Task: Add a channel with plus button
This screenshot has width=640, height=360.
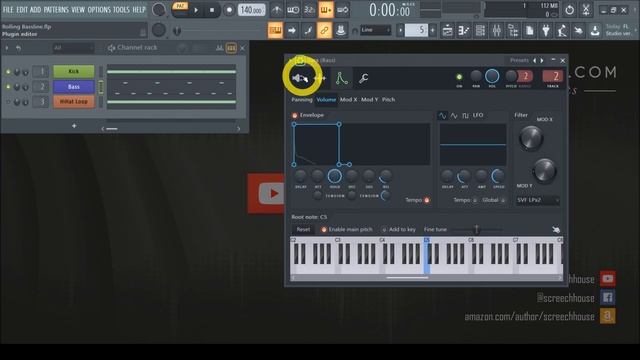Action: [x=74, y=126]
